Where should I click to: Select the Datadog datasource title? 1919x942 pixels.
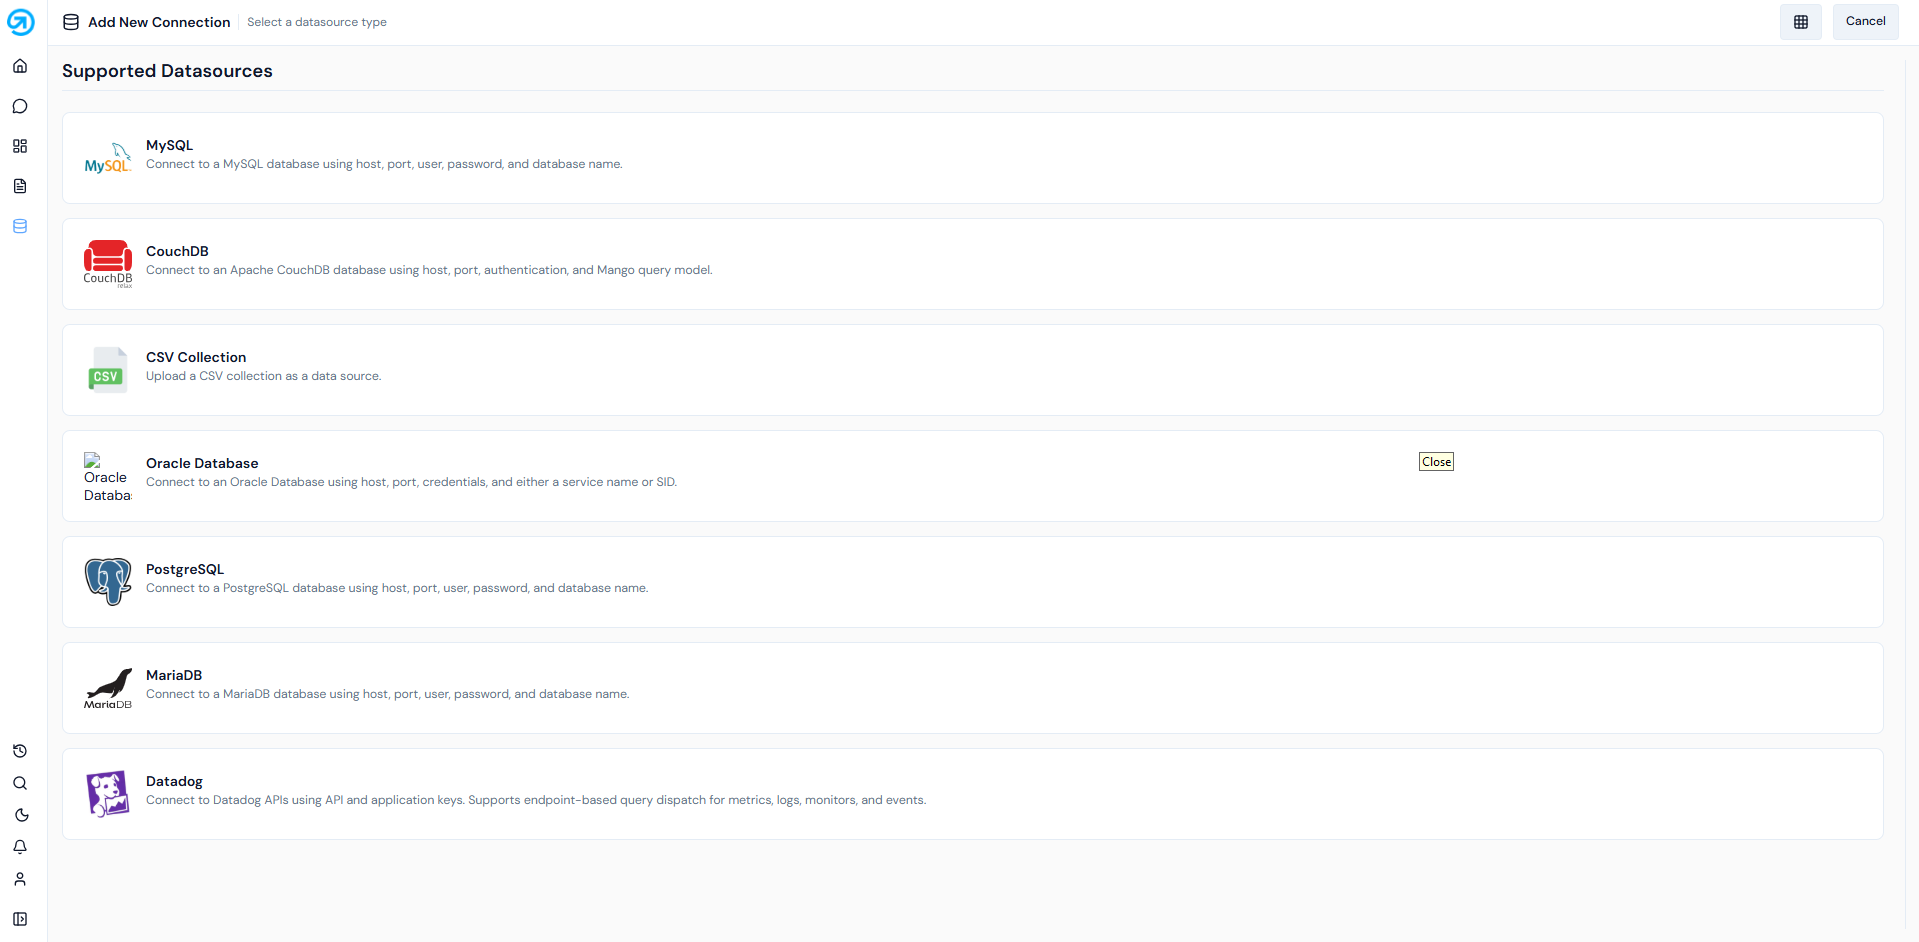(174, 781)
